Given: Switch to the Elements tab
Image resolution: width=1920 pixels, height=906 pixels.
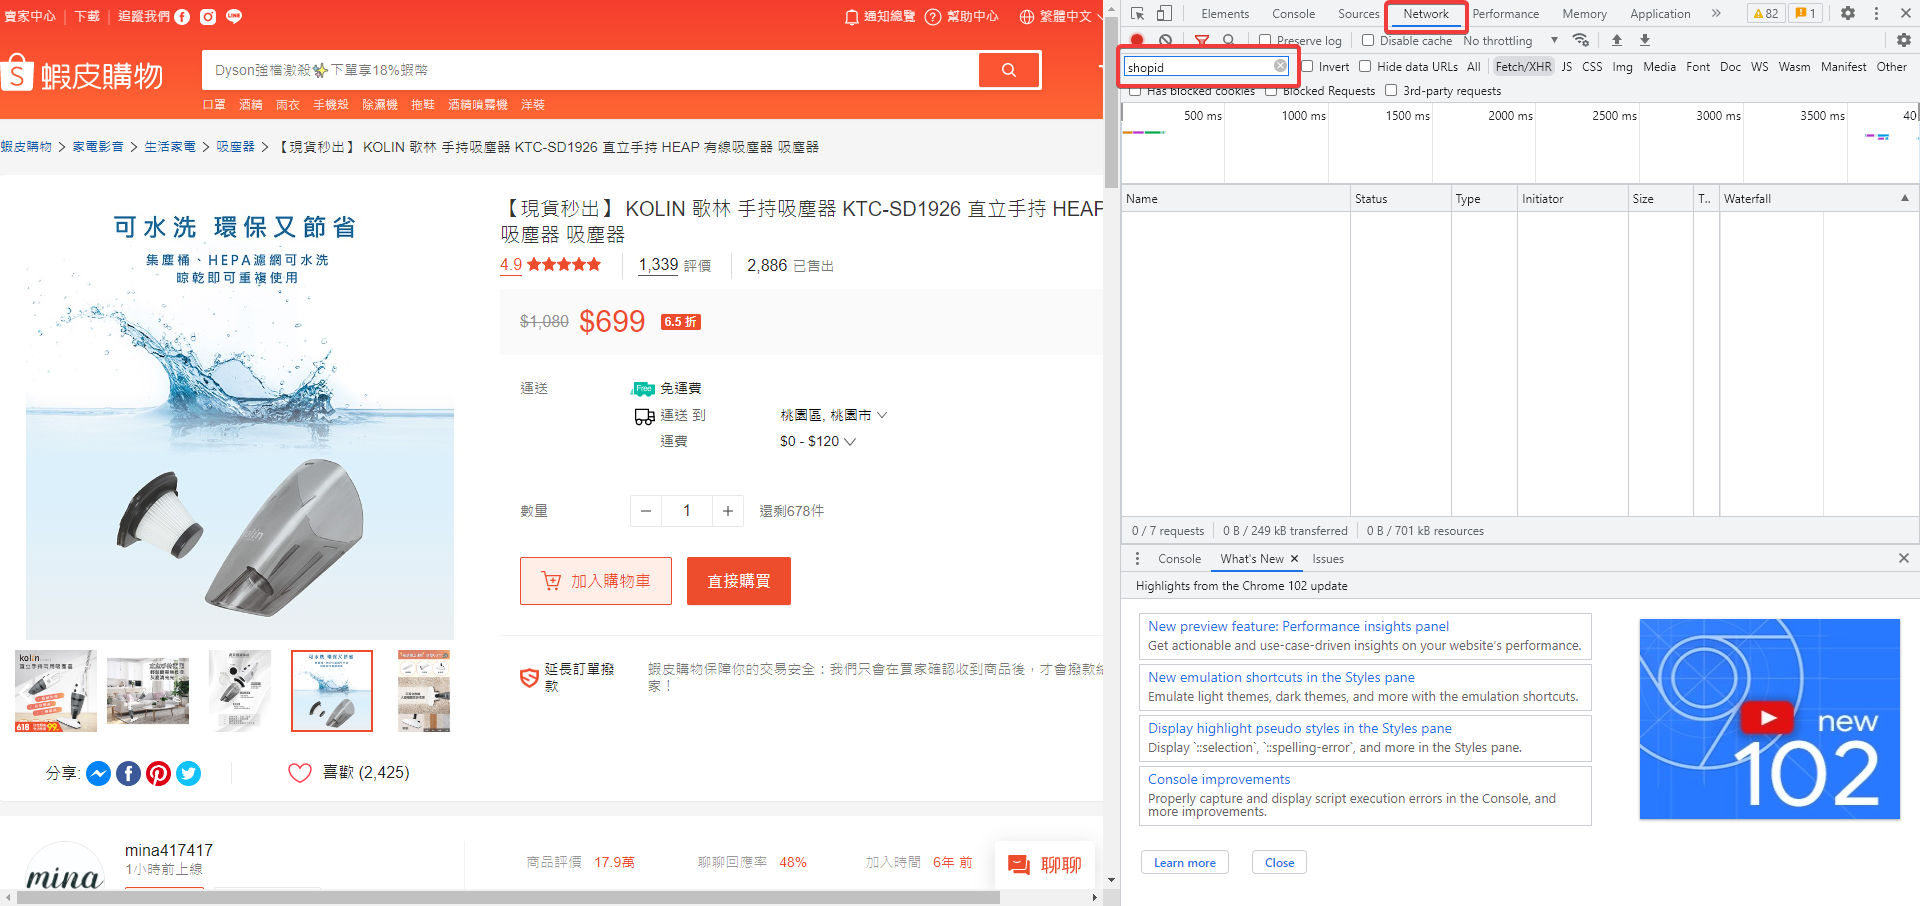Looking at the screenshot, I should (1225, 14).
